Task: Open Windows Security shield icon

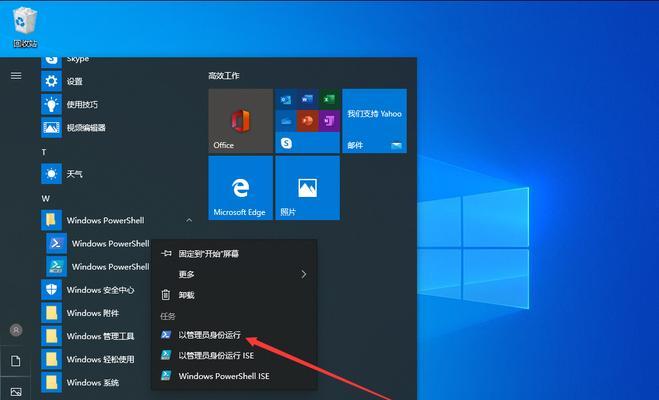Action: tap(51, 289)
